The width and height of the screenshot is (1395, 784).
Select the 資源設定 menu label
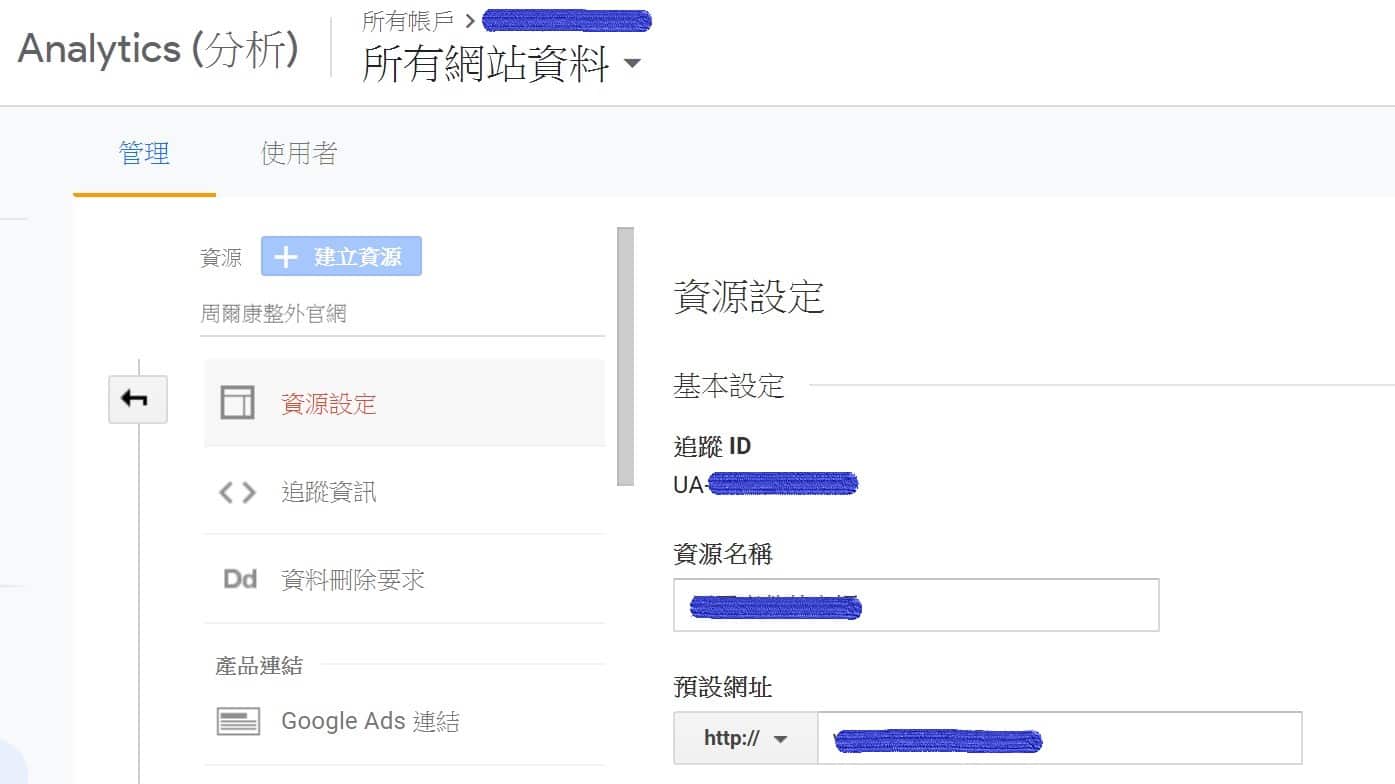click(x=329, y=404)
